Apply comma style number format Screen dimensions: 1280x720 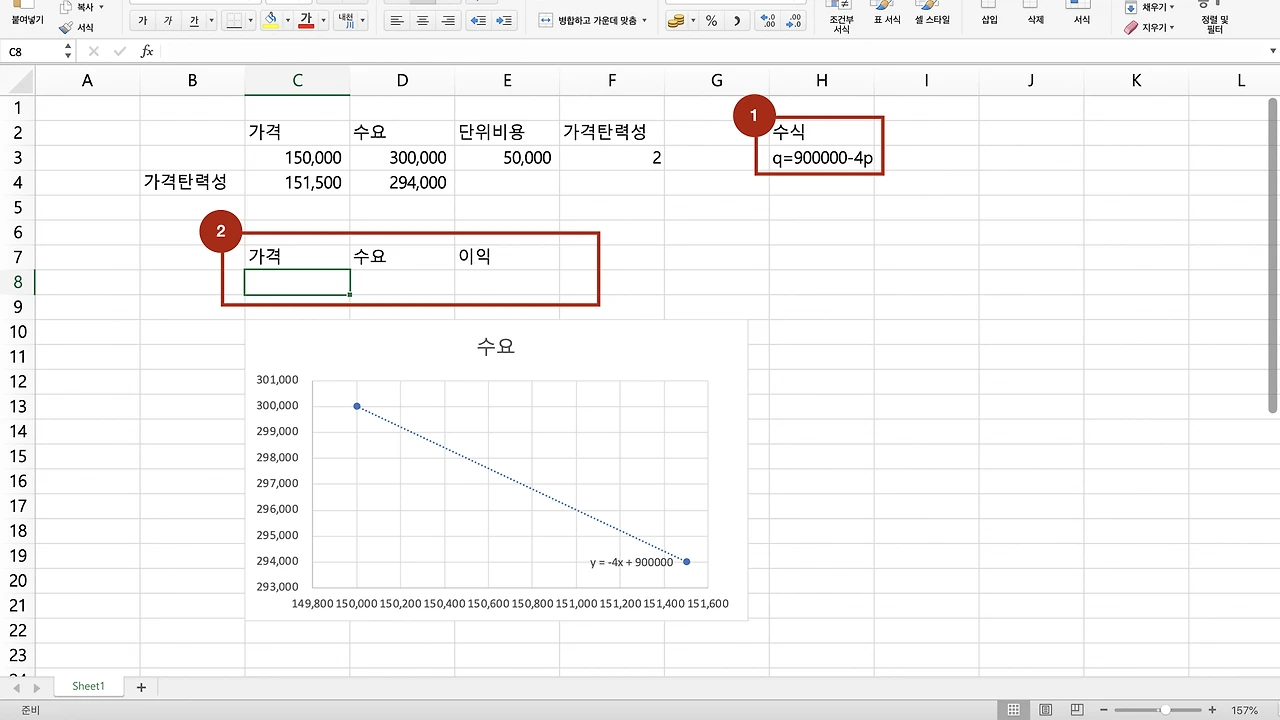[x=737, y=21]
